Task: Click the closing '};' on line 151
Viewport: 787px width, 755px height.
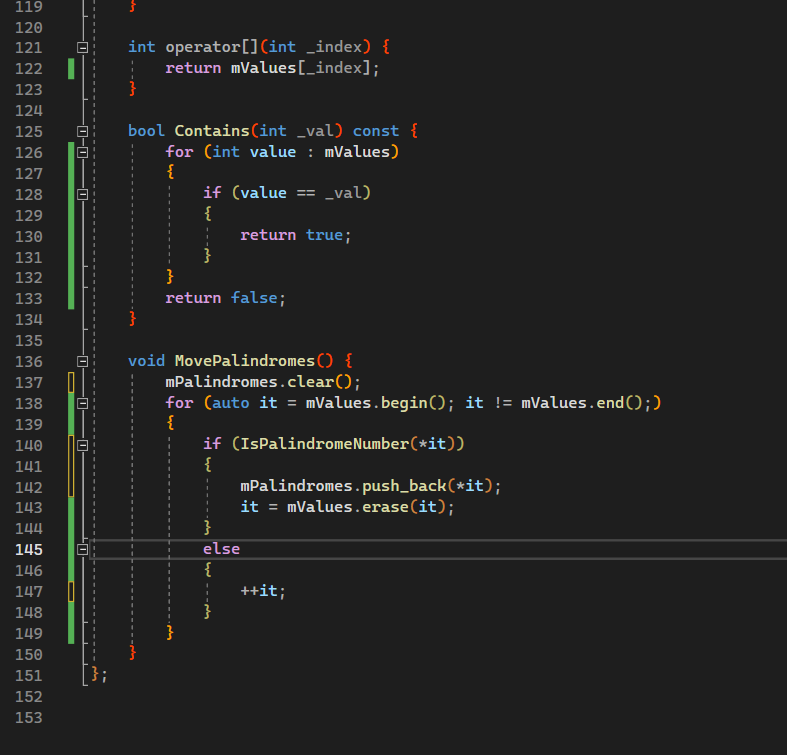Action: click(99, 675)
